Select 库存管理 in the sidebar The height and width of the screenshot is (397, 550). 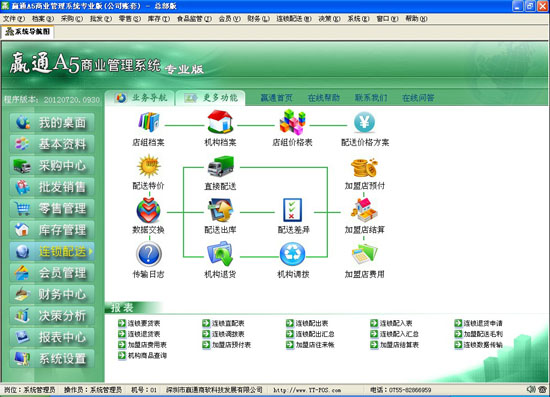pos(52,230)
